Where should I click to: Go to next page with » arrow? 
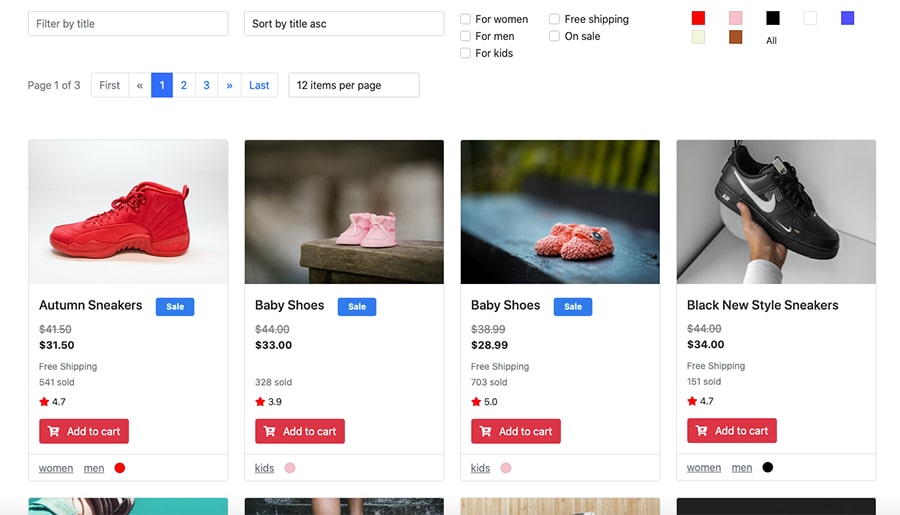coord(229,85)
